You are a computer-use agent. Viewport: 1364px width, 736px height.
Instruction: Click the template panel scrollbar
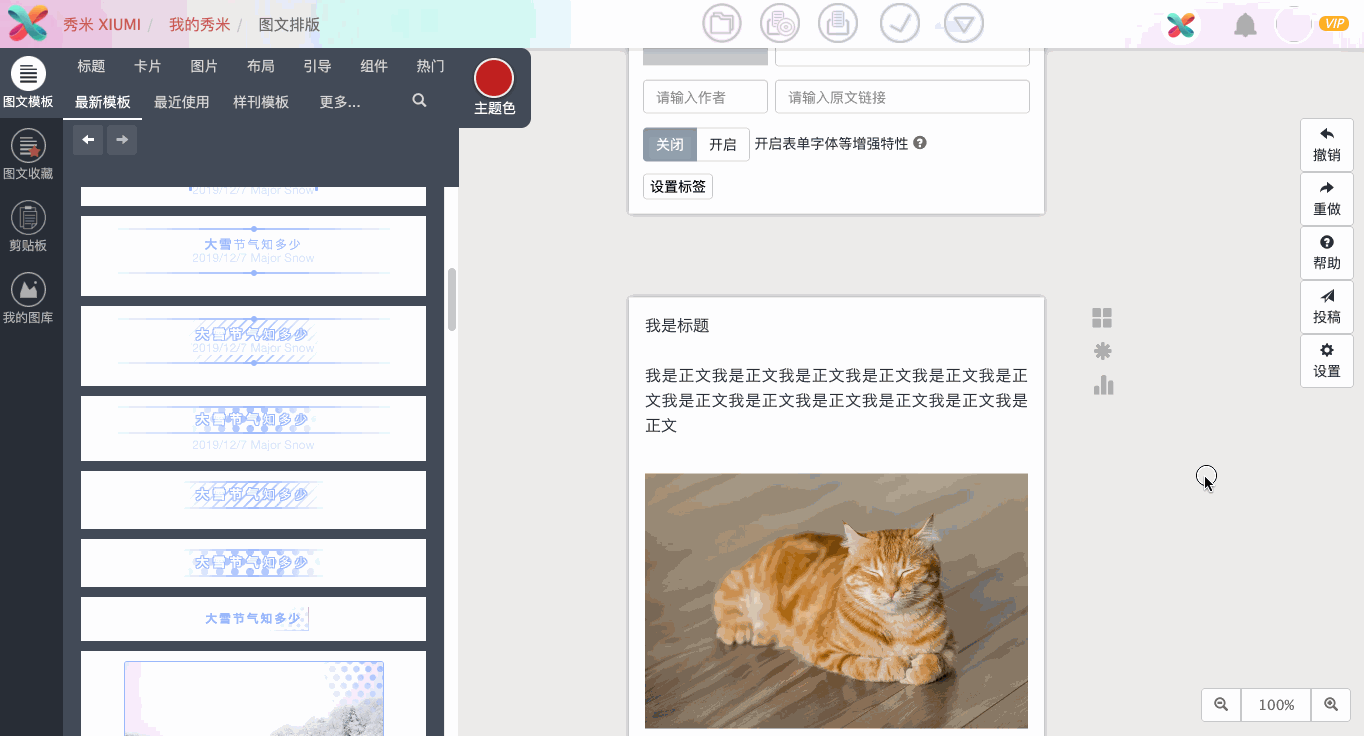click(x=452, y=299)
